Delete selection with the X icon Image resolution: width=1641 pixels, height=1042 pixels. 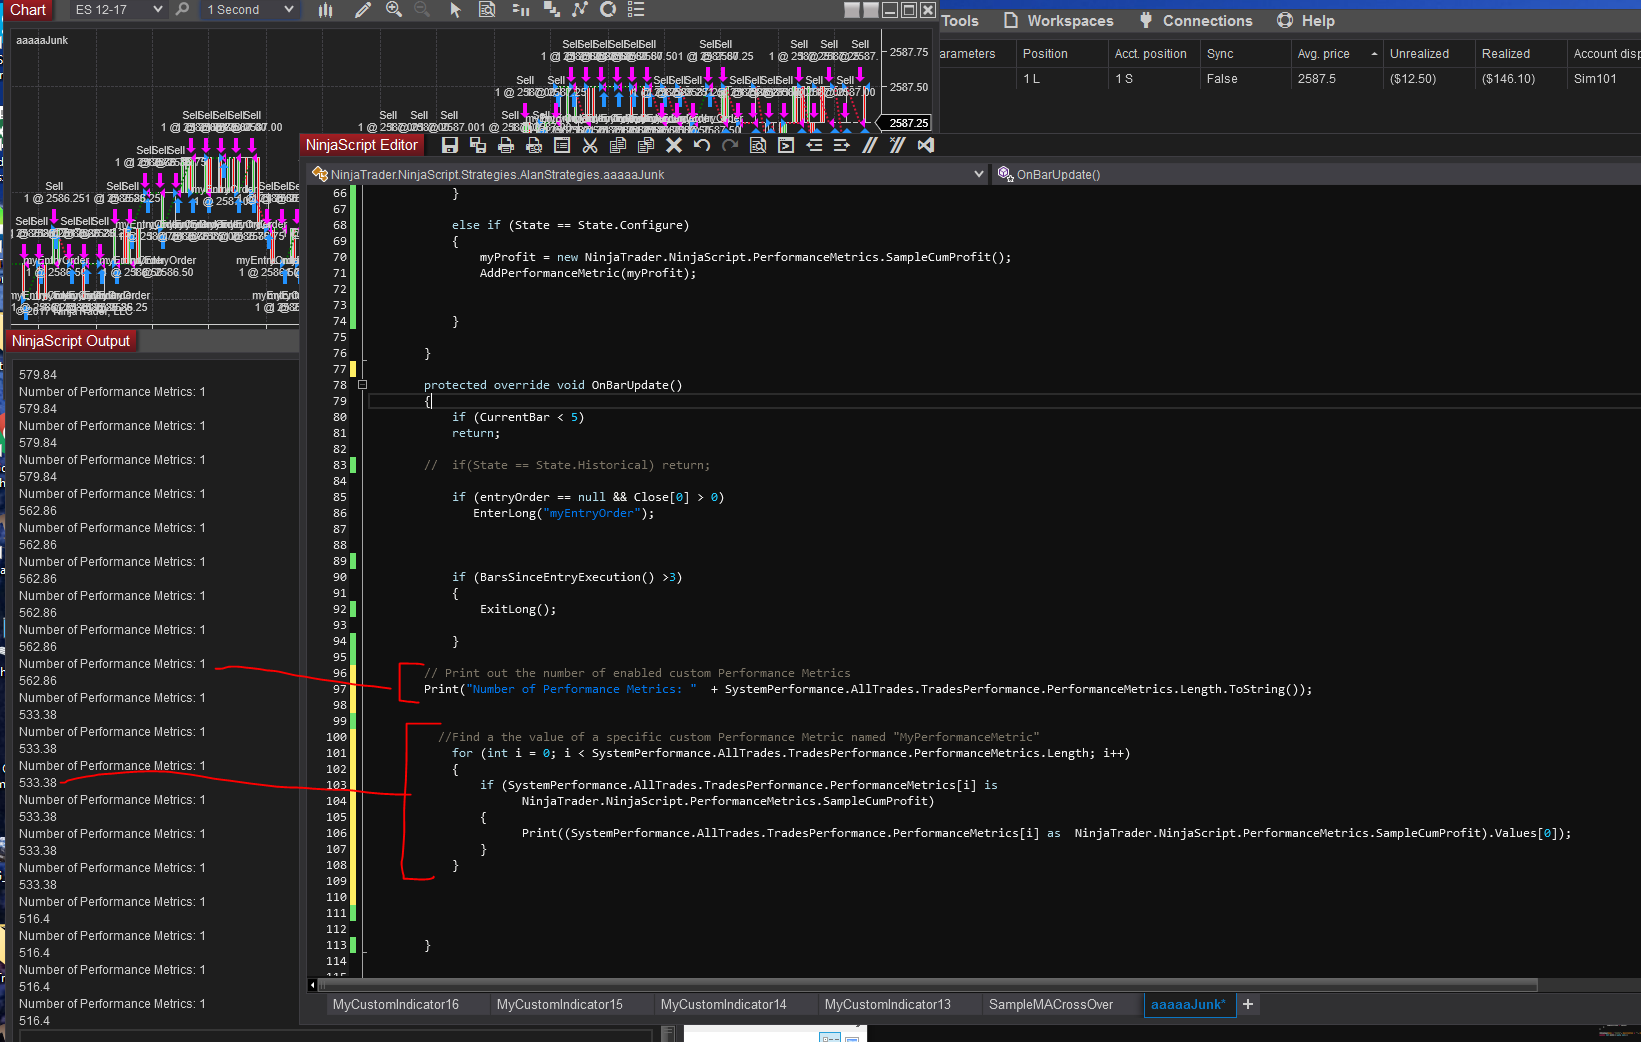click(674, 145)
